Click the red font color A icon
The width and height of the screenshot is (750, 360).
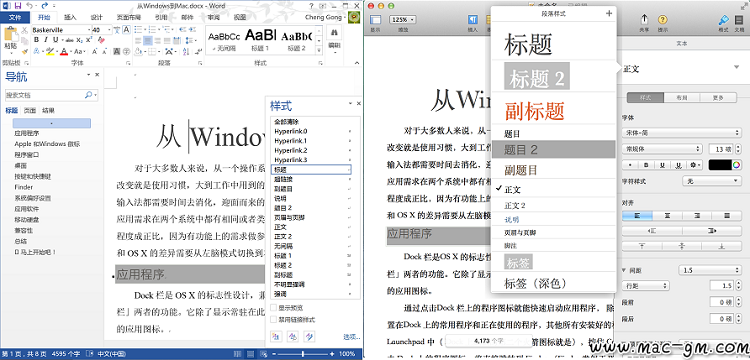point(64,51)
